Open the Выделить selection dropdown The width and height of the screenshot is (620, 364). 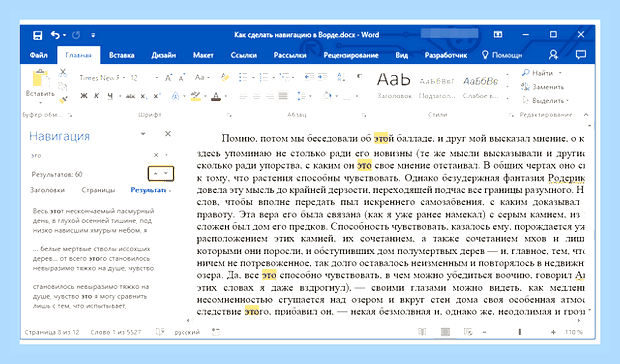tap(546, 101)
